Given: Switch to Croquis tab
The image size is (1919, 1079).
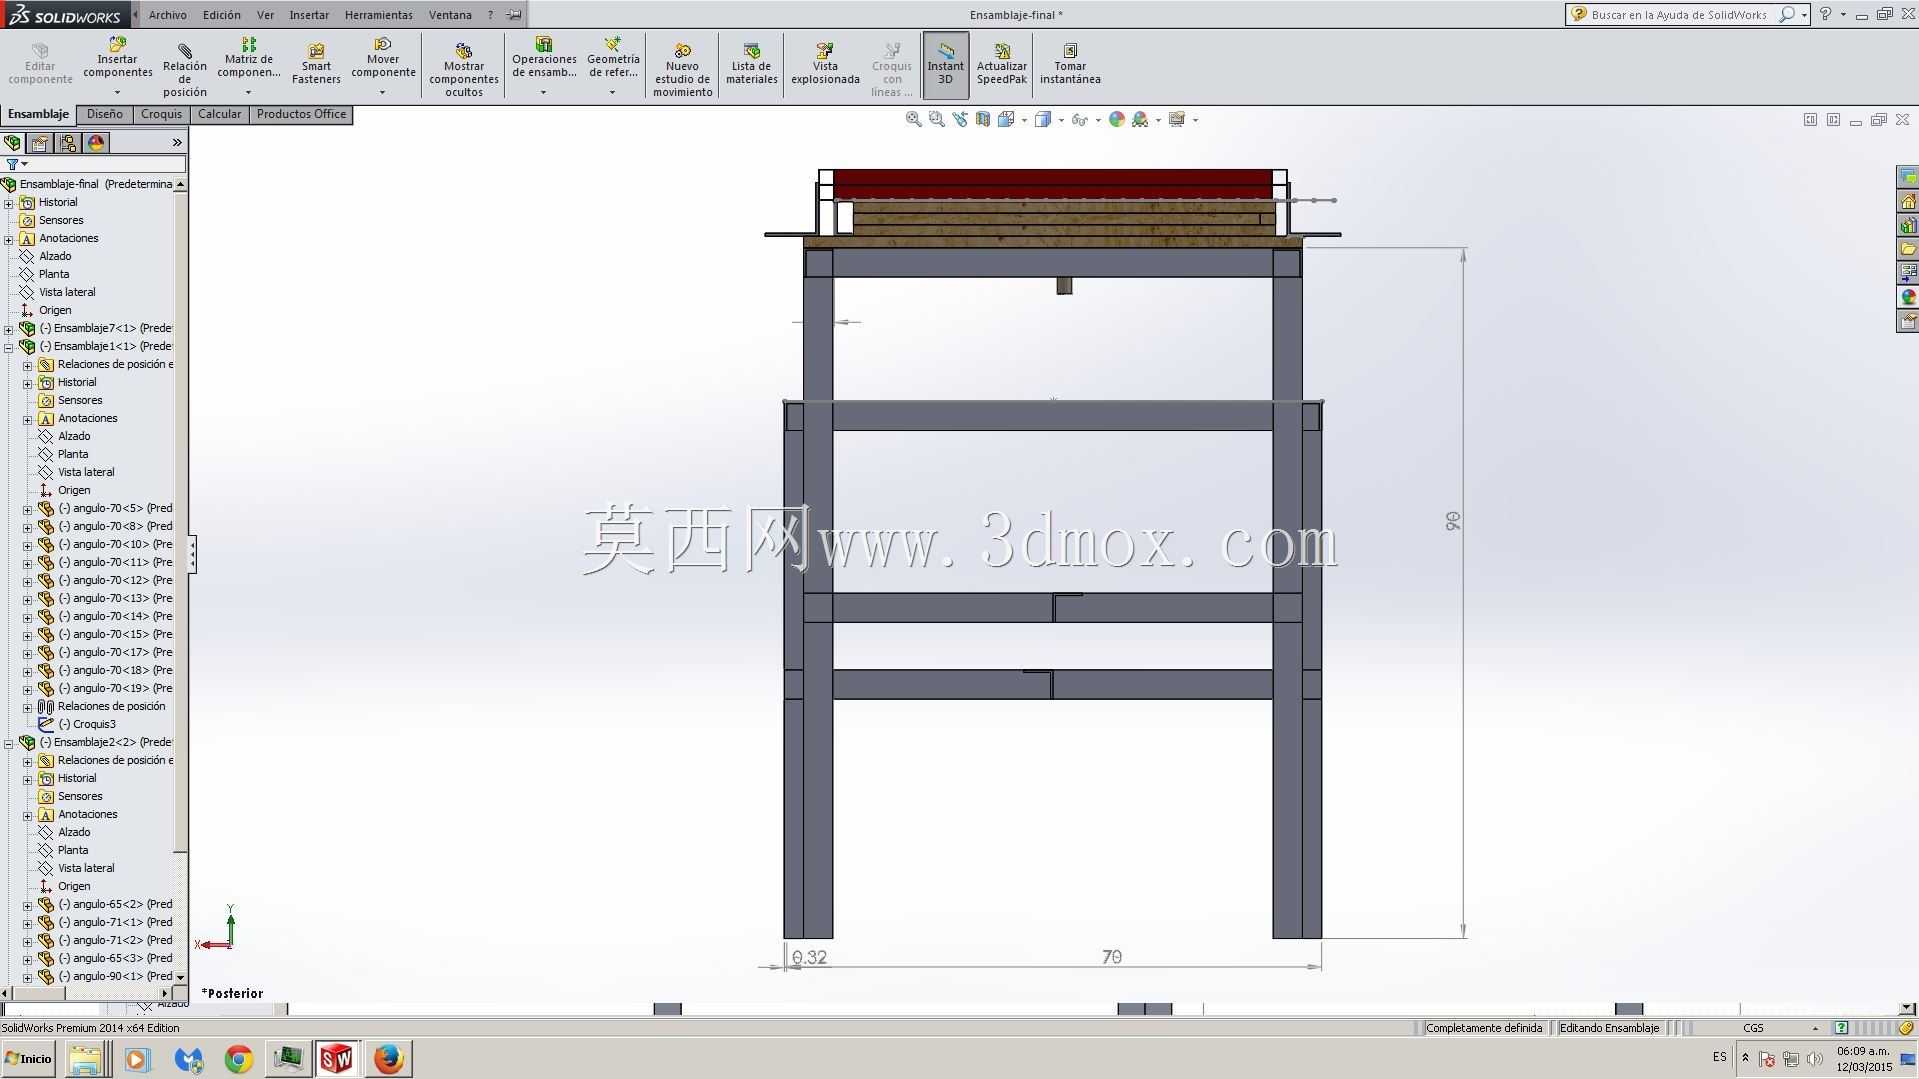Looking at the screenshot, I should (161, 114).
